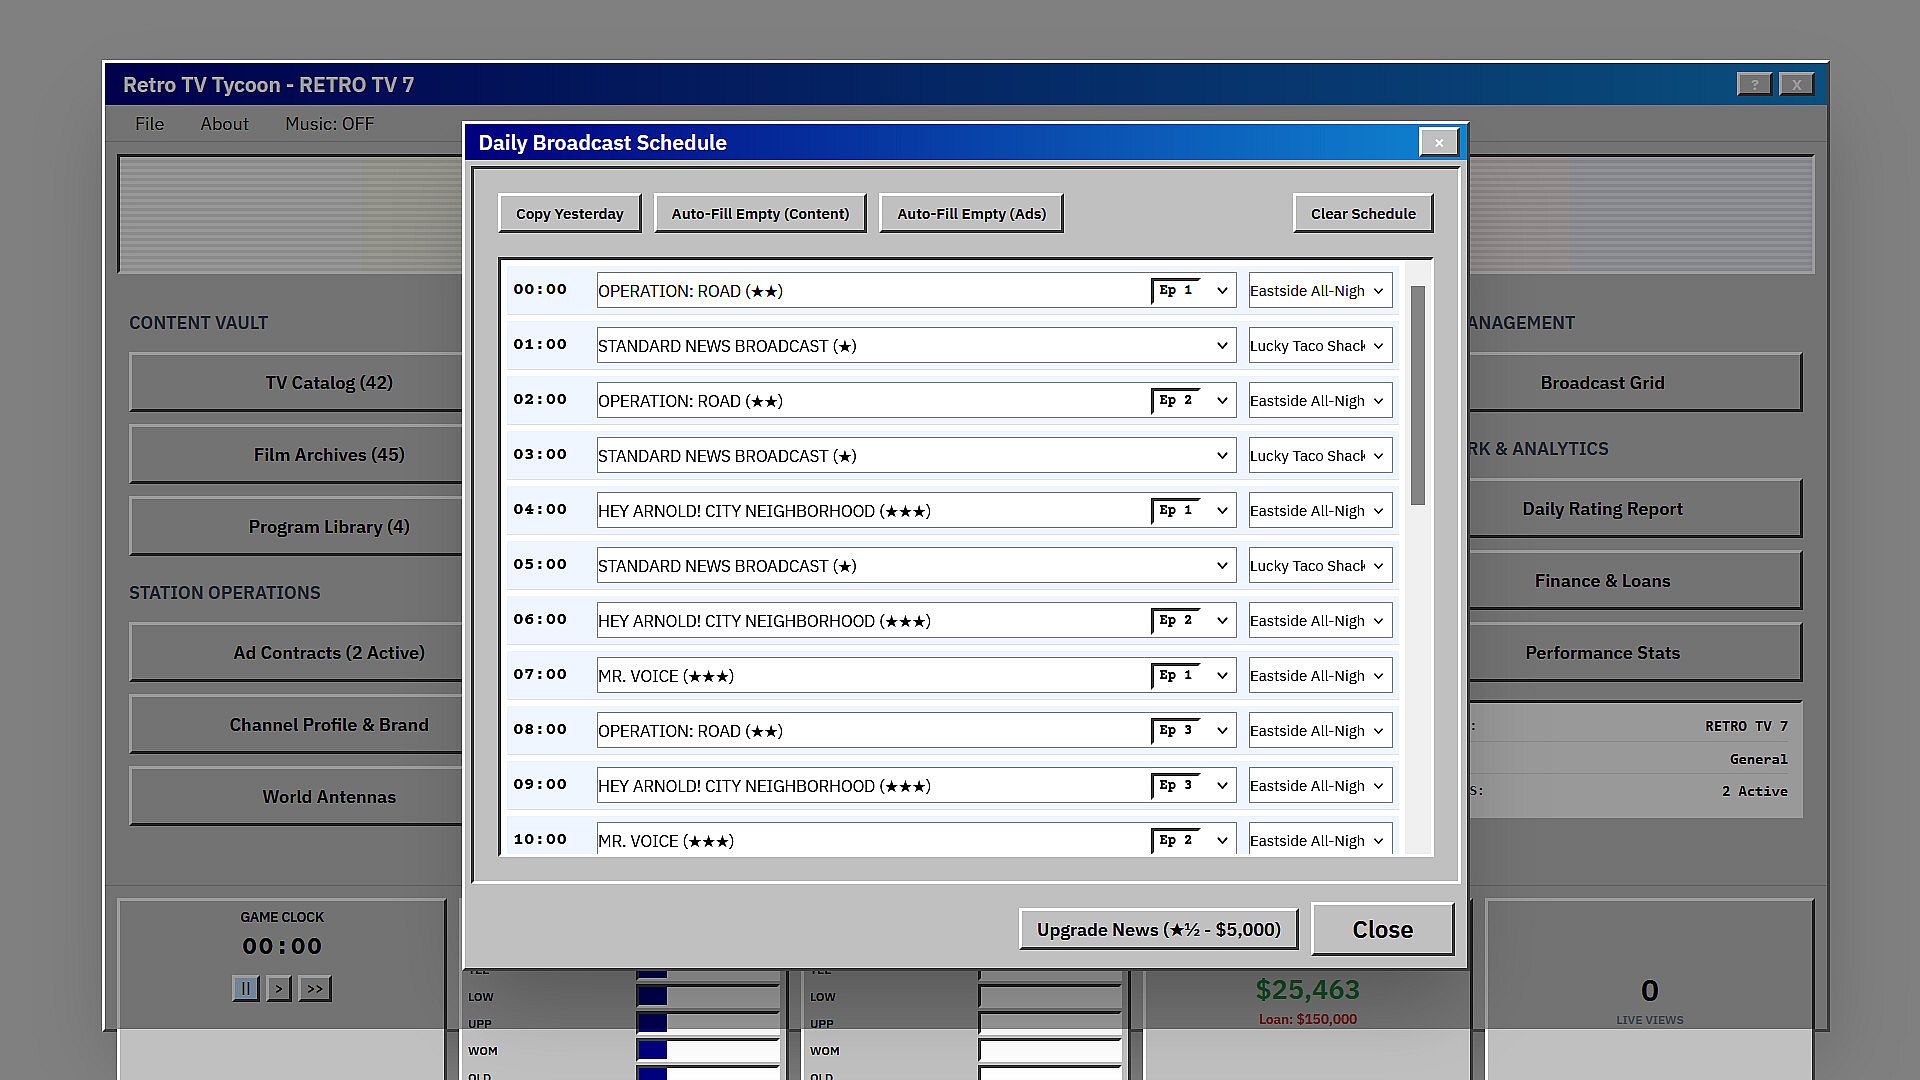Click the UPP audience bar on left chart
This screenshot has height=1080, width=1920.
(x=708, y=1023)
